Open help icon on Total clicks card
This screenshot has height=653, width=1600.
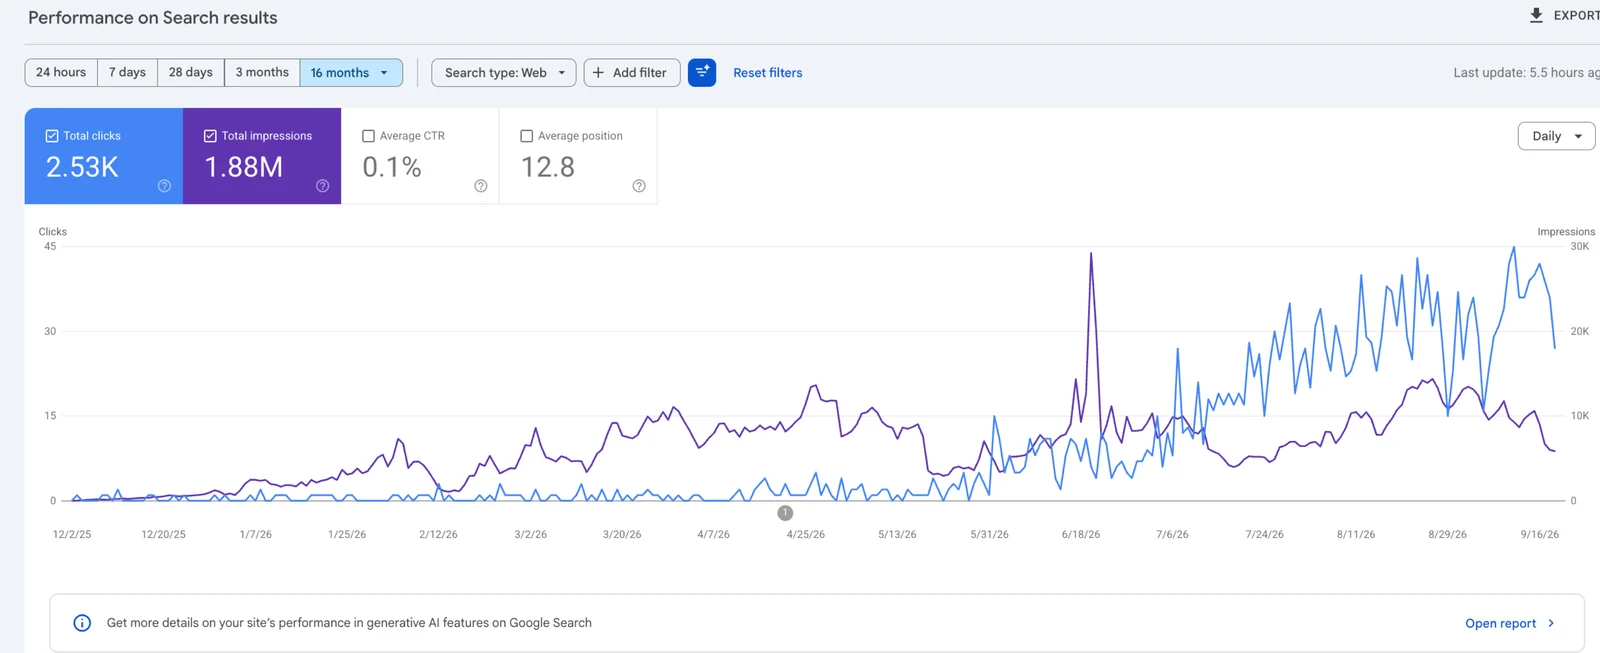[164, 186]
